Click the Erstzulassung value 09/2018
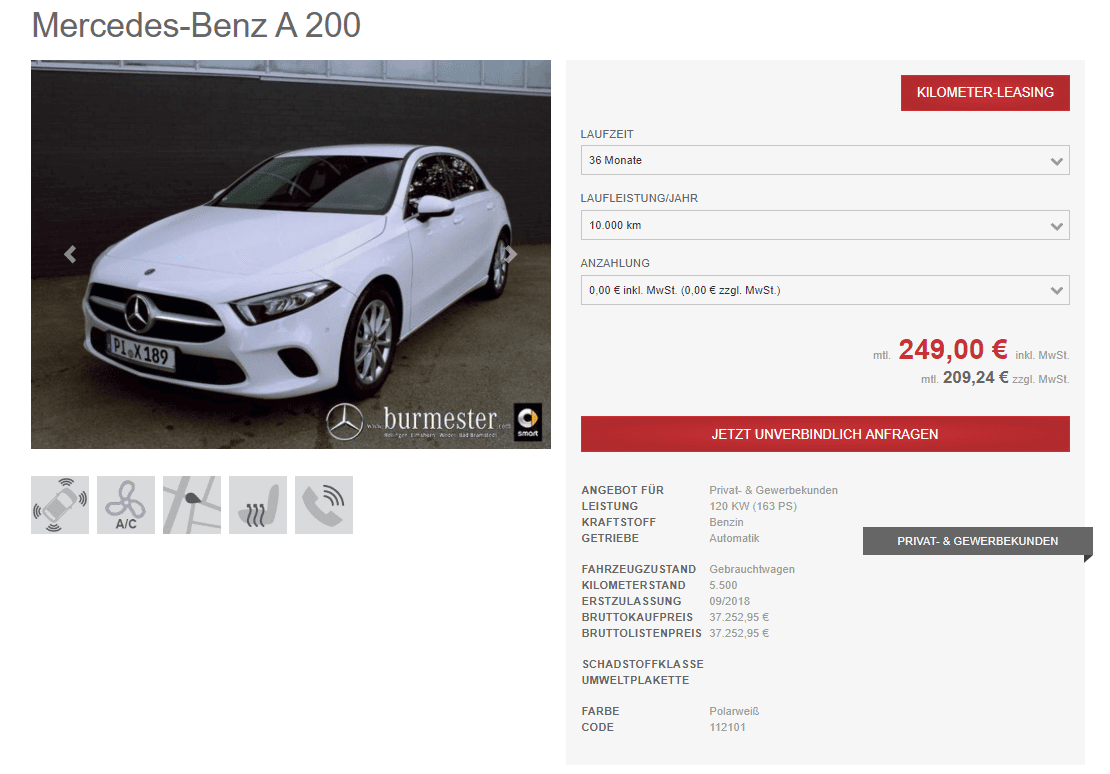The height and width of the screenshot is (774, 1110). coord(730,601)
